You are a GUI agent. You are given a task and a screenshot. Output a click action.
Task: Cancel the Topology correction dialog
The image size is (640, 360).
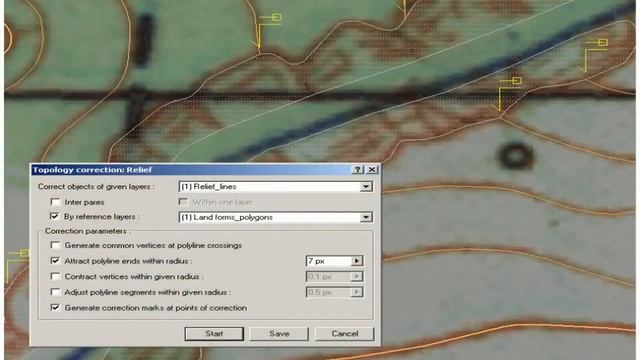pos(344,334)
